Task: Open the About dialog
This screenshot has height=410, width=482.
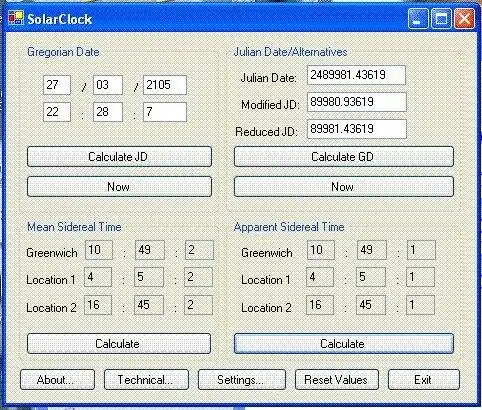Action: click(x=57, y=380)
